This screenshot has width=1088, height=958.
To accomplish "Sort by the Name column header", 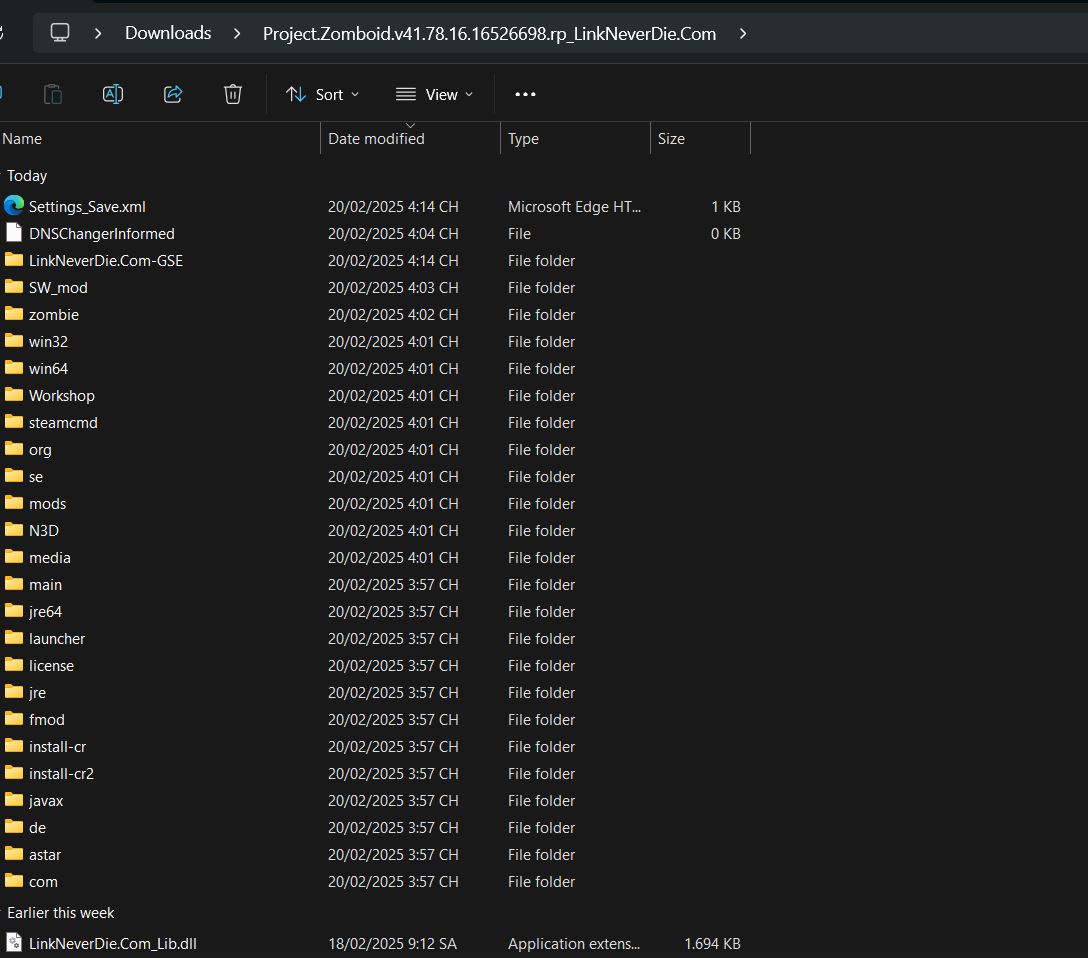I will coord(22,139).
